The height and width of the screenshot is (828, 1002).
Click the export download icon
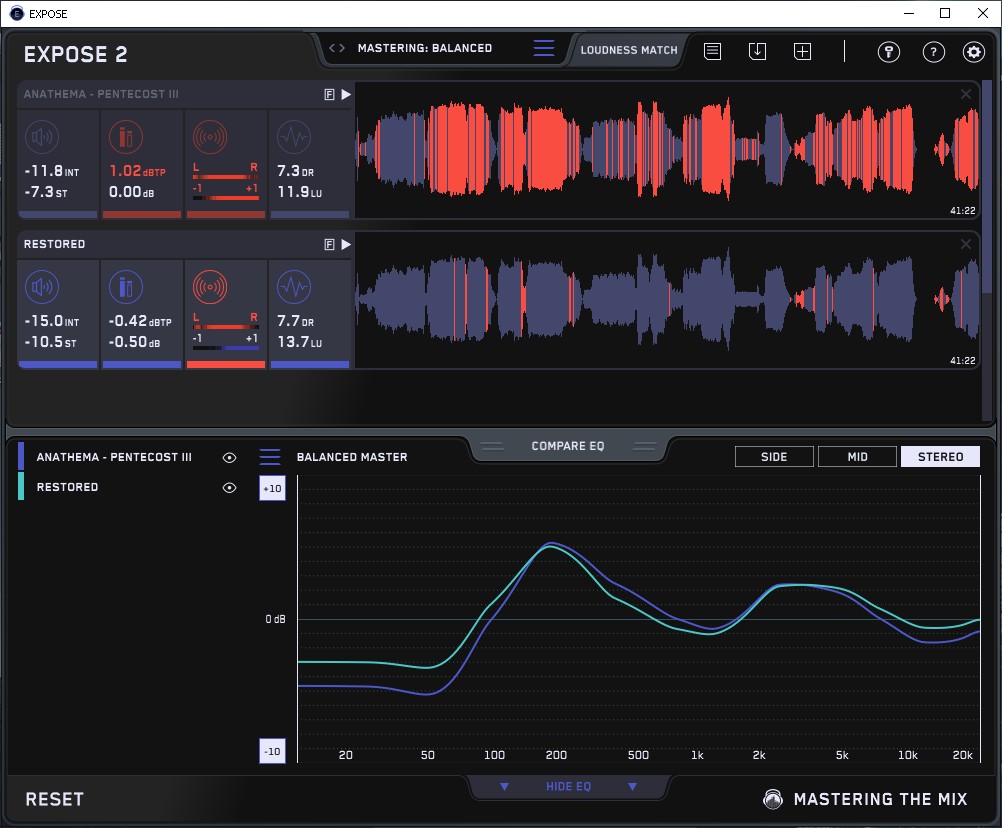point(757,51)
